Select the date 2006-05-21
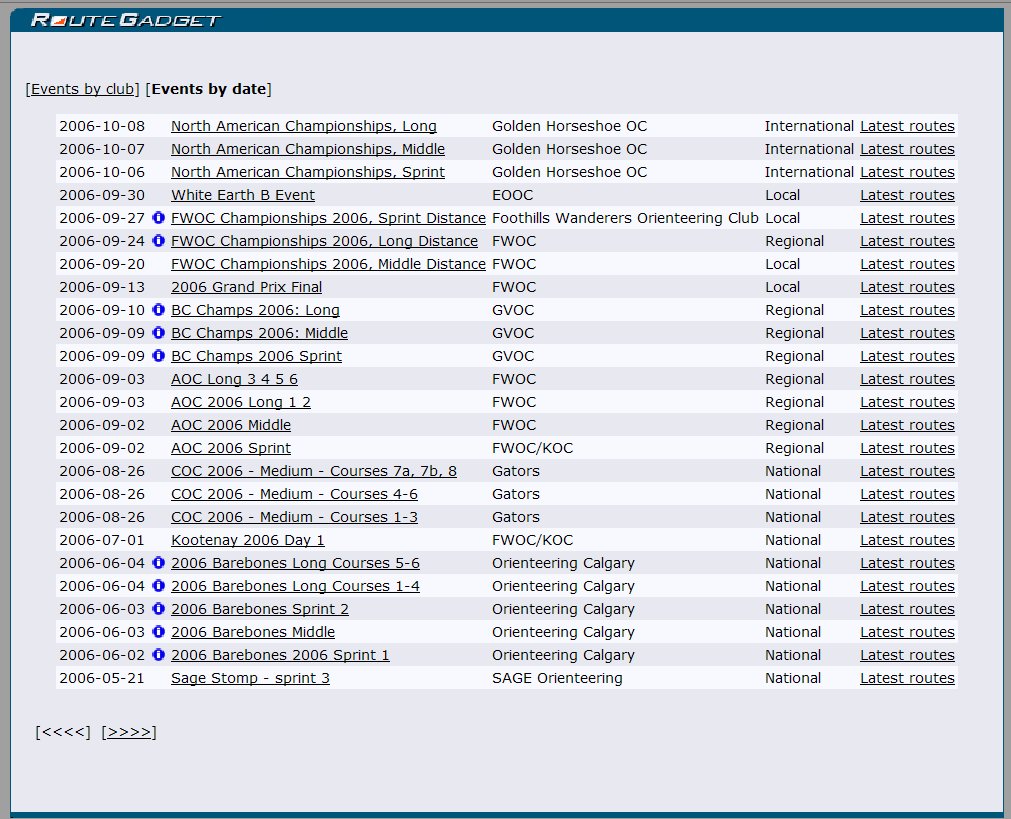The image size is (1011, 819). pyautogui.click(x=102, y=678)
